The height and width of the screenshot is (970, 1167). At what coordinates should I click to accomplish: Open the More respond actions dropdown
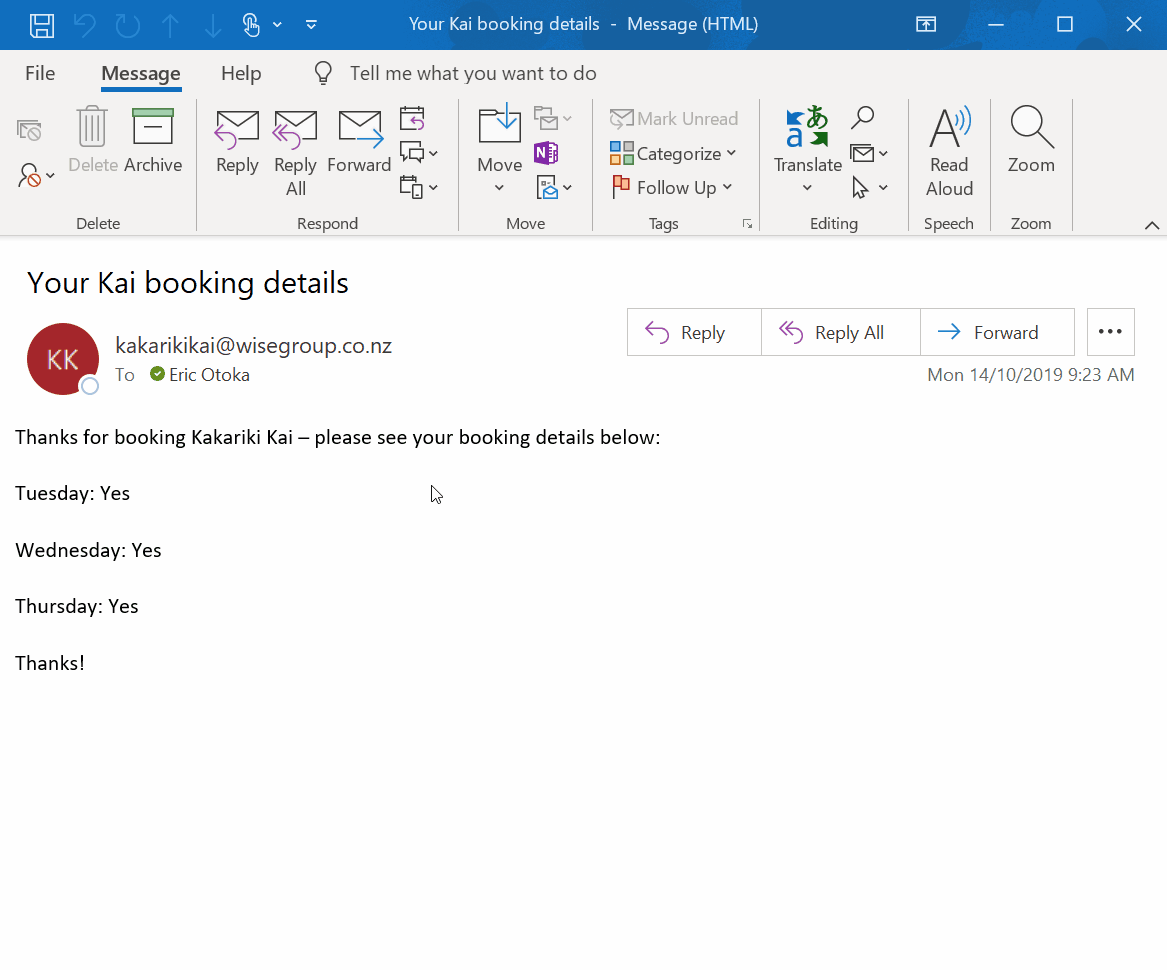tap(418, 187)
